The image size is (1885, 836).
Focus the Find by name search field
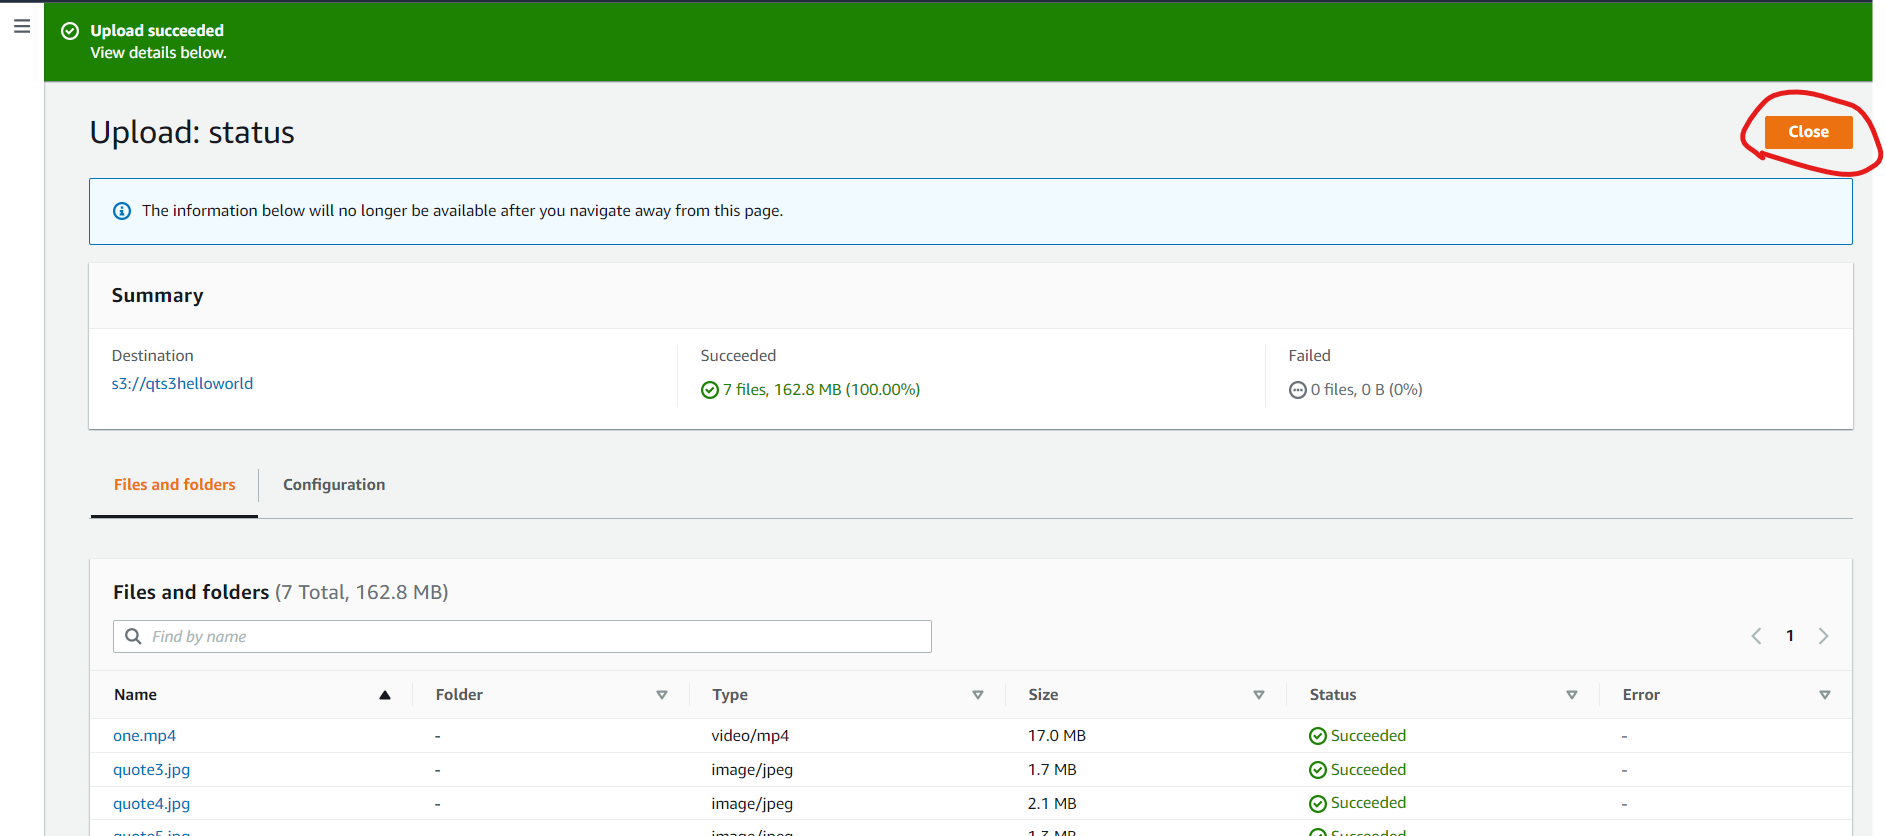[x=522, y=636]
